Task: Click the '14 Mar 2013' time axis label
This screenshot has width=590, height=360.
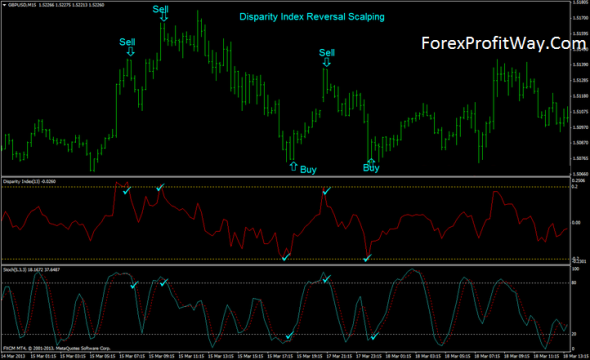Action: 13,356
